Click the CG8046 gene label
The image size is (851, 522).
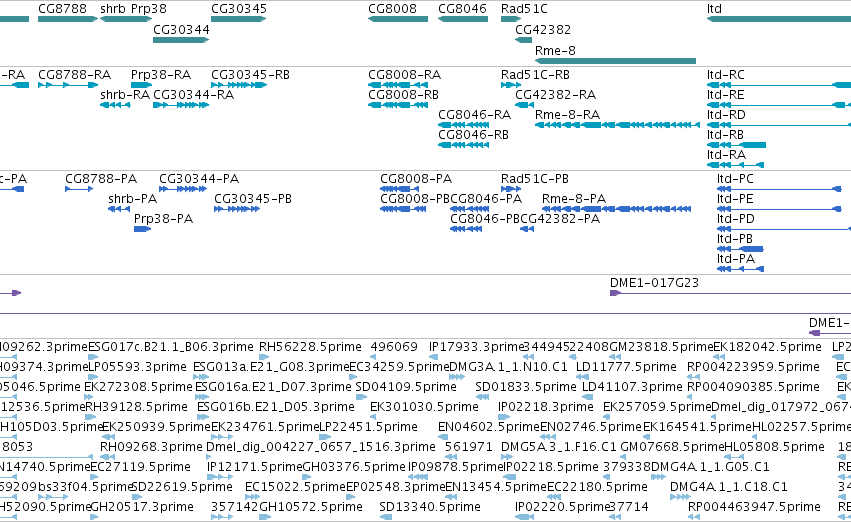[462, 9]
